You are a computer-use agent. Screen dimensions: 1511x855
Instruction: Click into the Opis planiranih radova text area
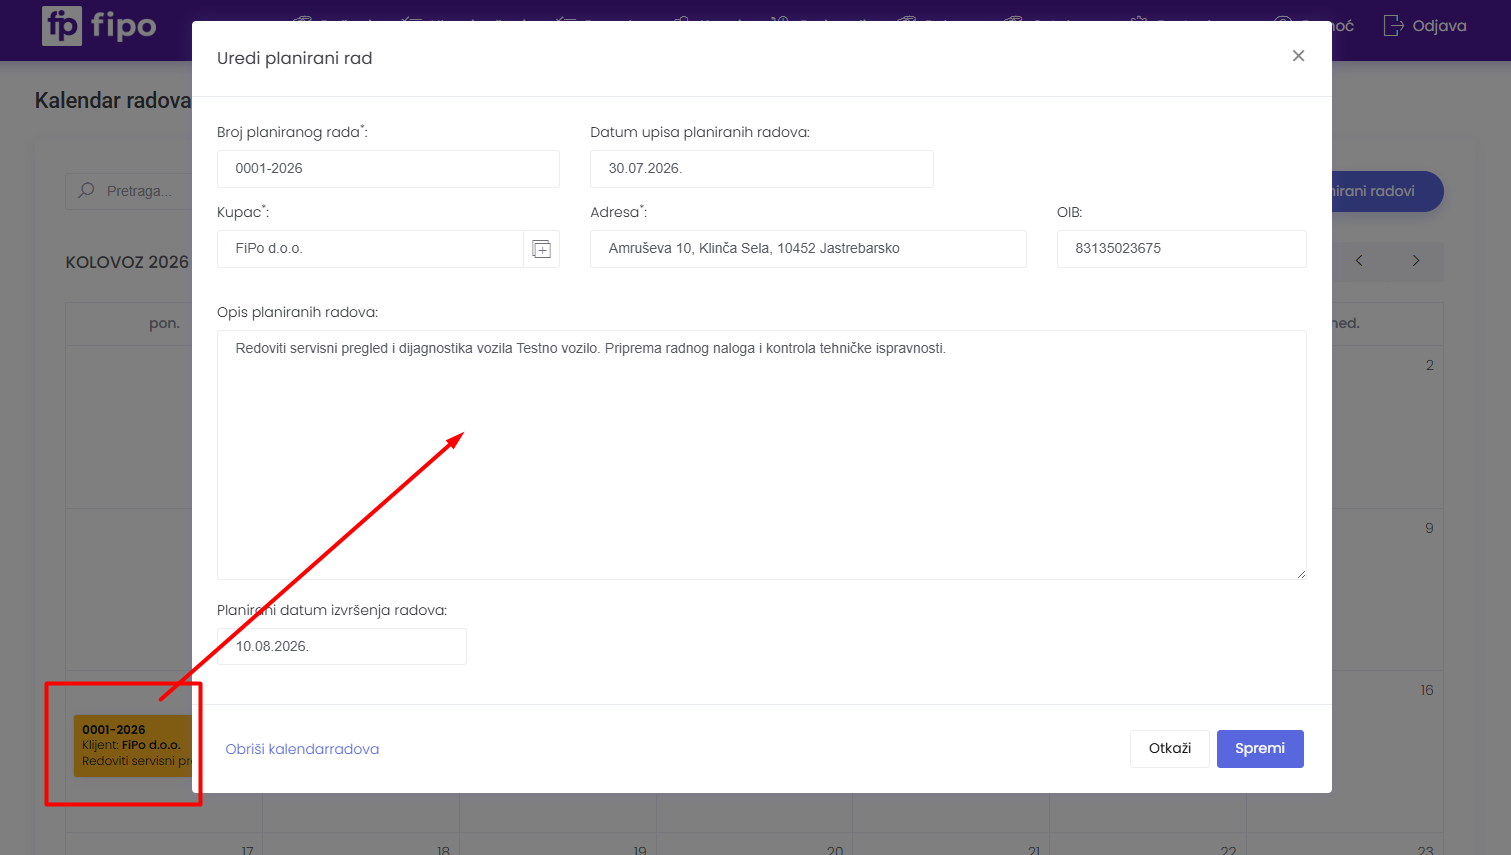point(762,455)
